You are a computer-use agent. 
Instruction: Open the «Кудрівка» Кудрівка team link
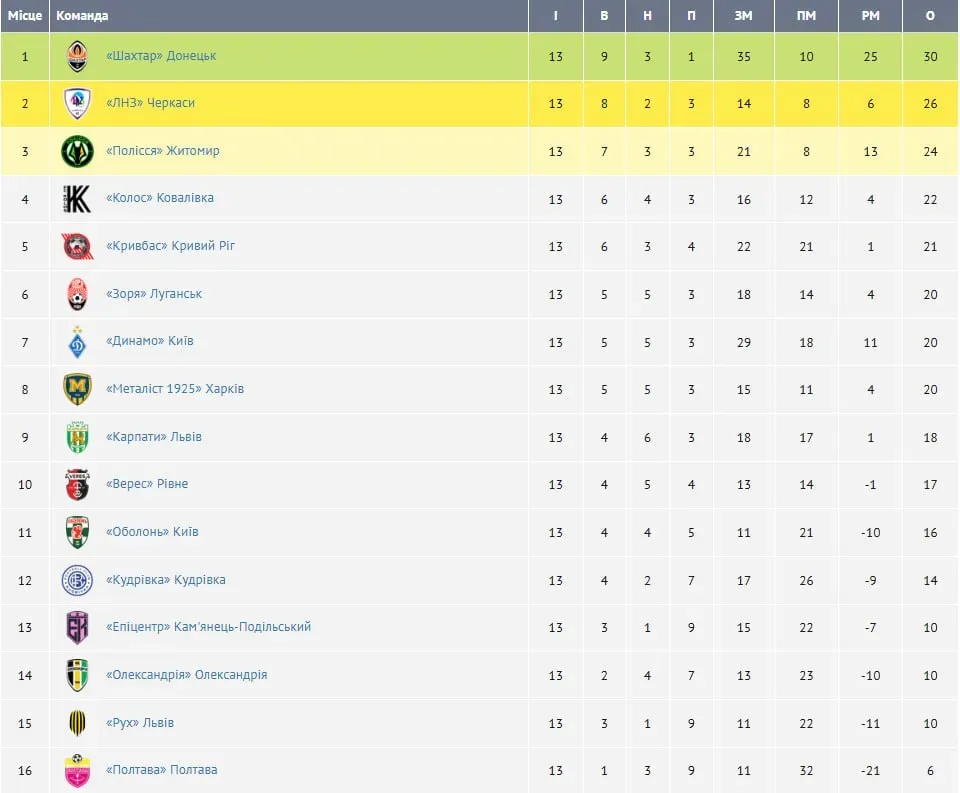165,580
